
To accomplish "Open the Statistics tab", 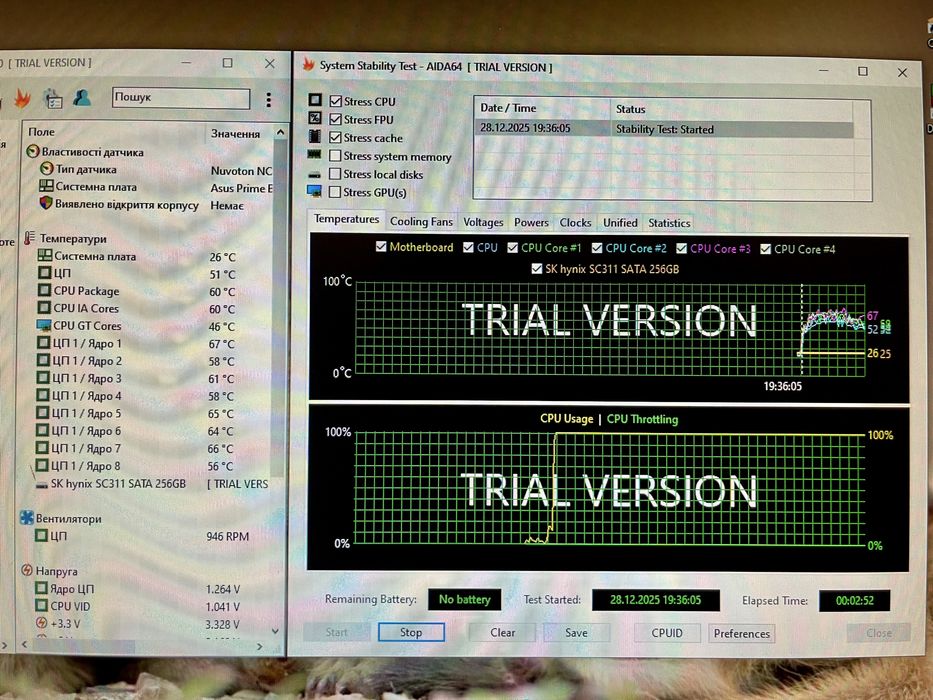I will click(x=669, y=223).
